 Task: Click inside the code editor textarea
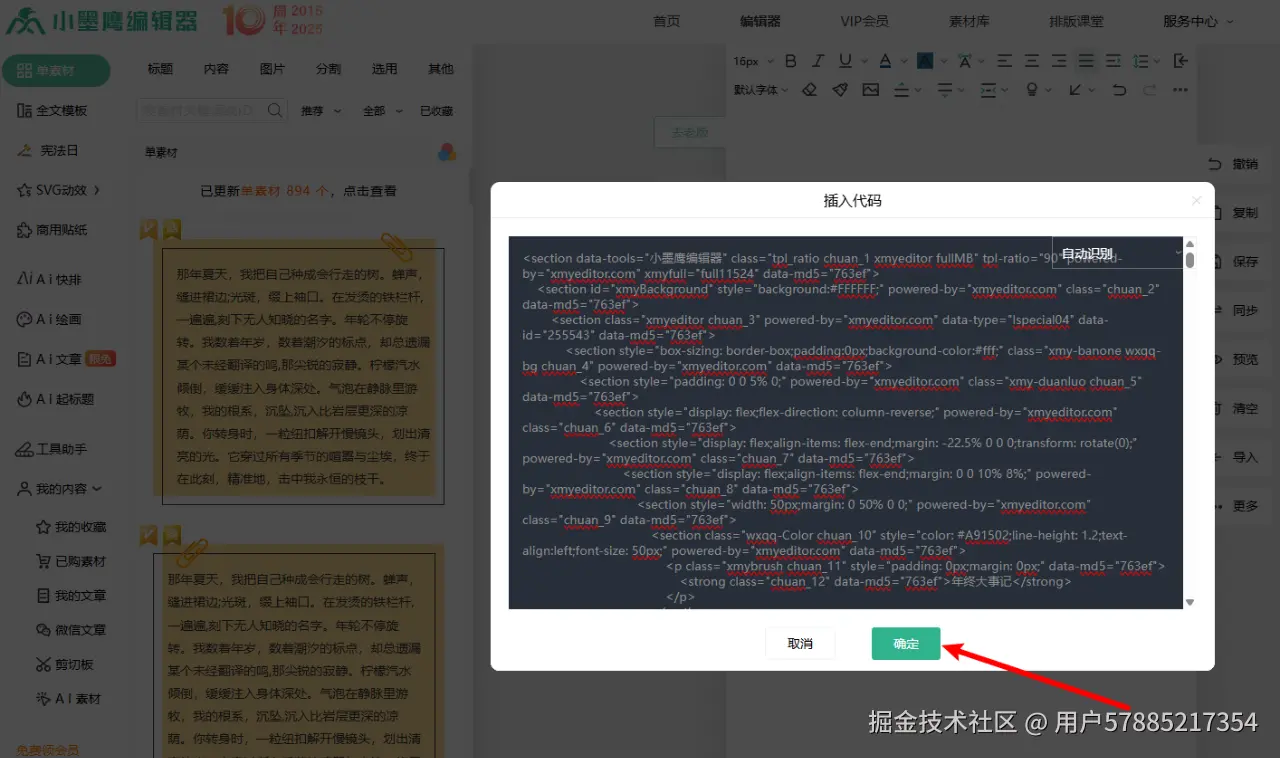[845, 422]
